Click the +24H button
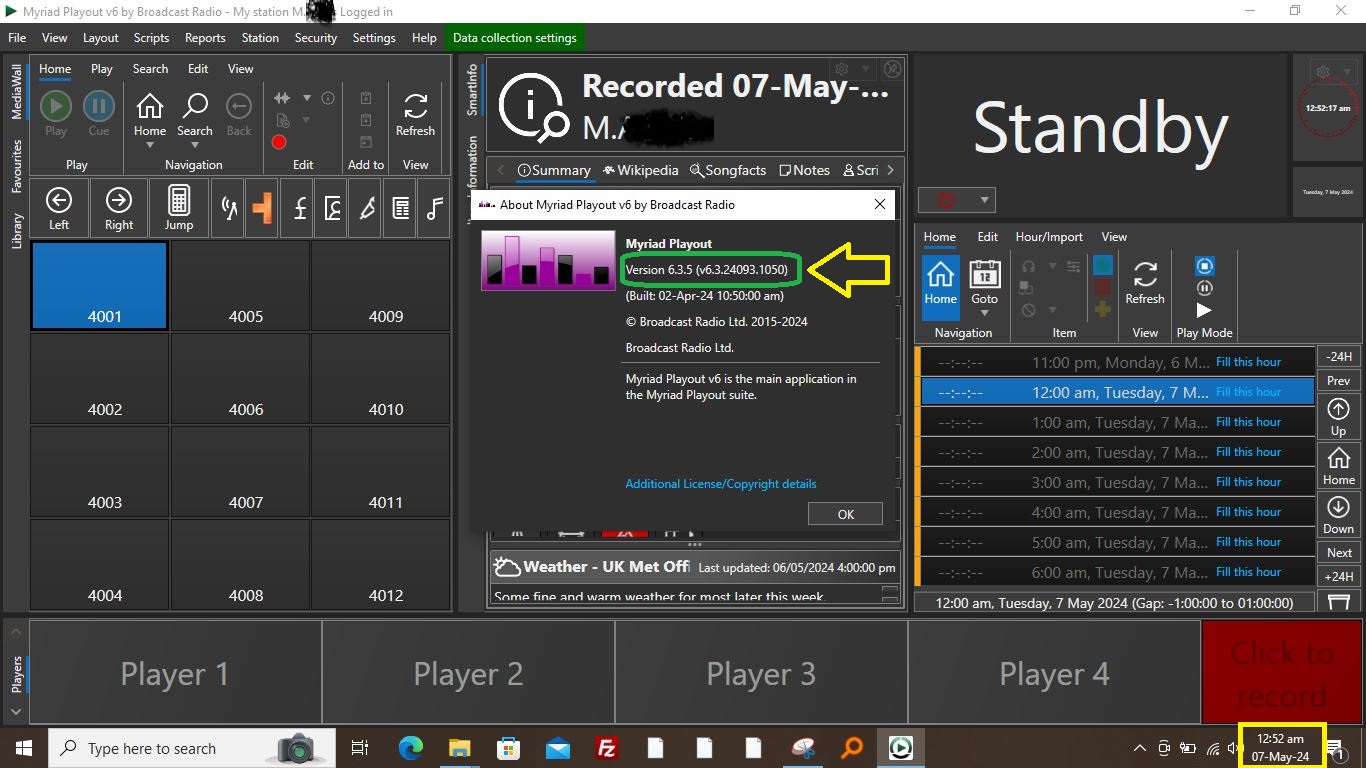The width and height of the screenshot is (1366, 768). [1339, 576]
